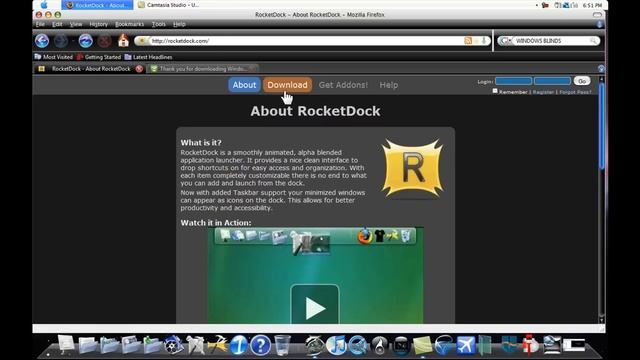Click the Stop loading button
The width and height of the screenshot is (640, 360).
coord(104,41)
